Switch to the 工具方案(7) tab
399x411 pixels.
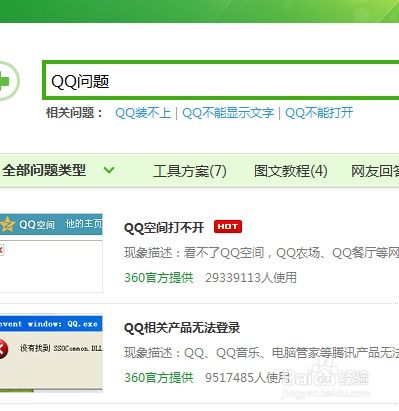click(190, 171)
